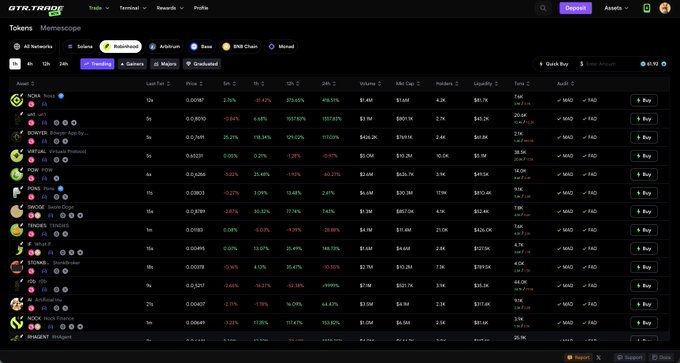Image resolution: width=680 pixels, height=363 pixels.
Task: Click the telegram icon in un1 row
Action: click(74, 123)
